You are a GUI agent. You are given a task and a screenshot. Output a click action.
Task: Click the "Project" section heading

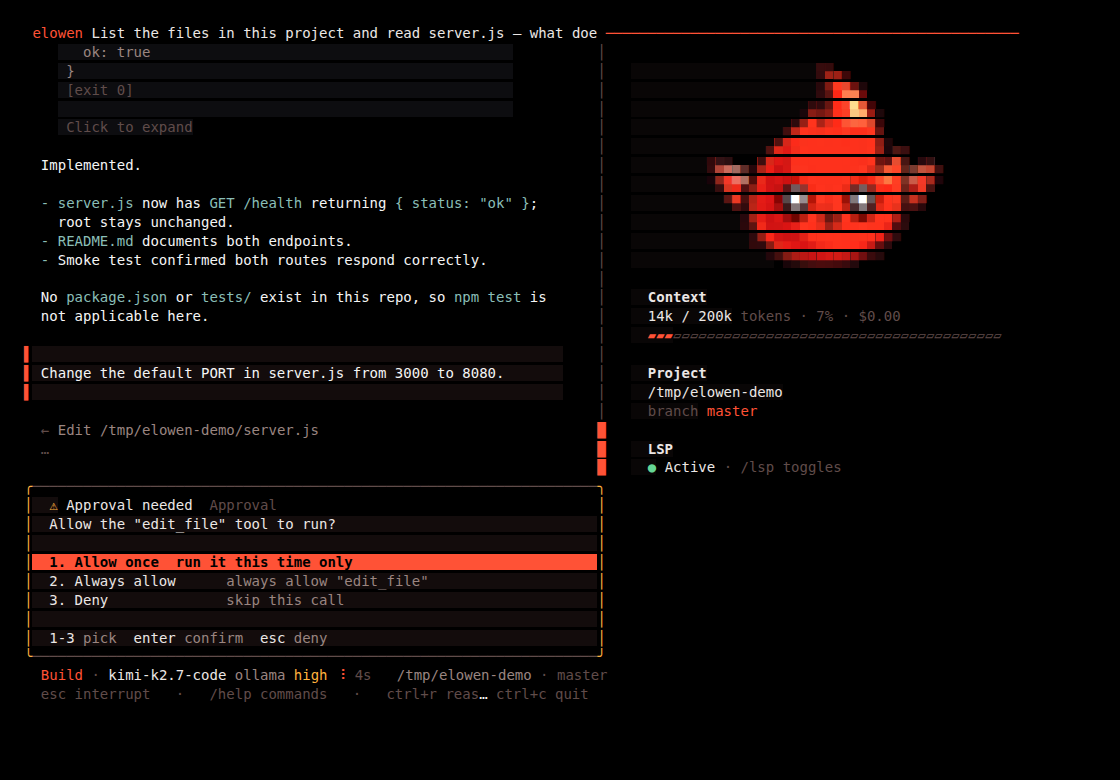pyautogui.click(x=677, y=373)
